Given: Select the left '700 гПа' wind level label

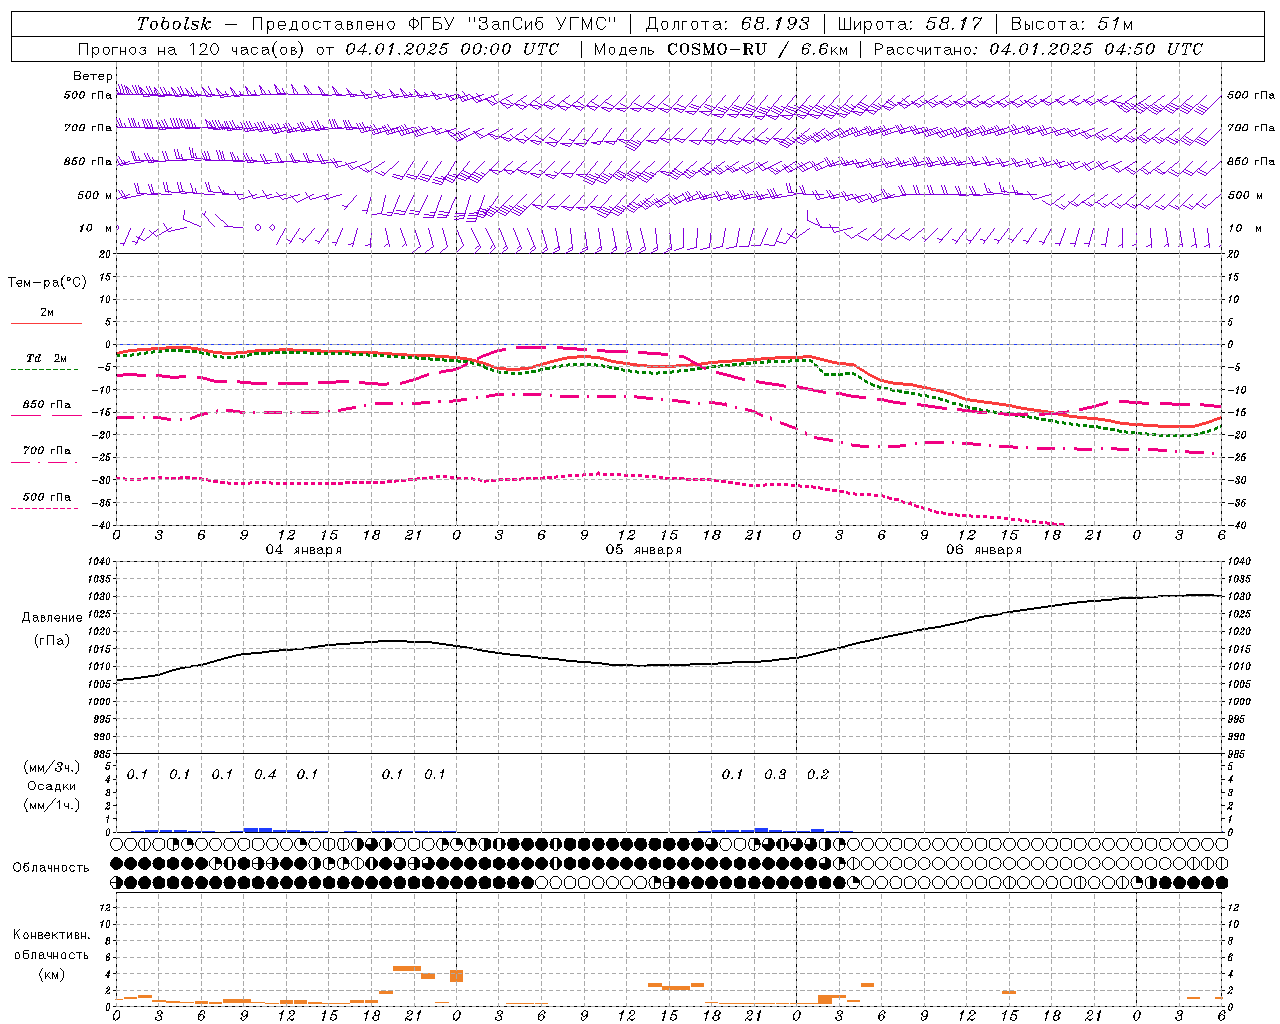Looking at the screenshot, I should point(88,128).
